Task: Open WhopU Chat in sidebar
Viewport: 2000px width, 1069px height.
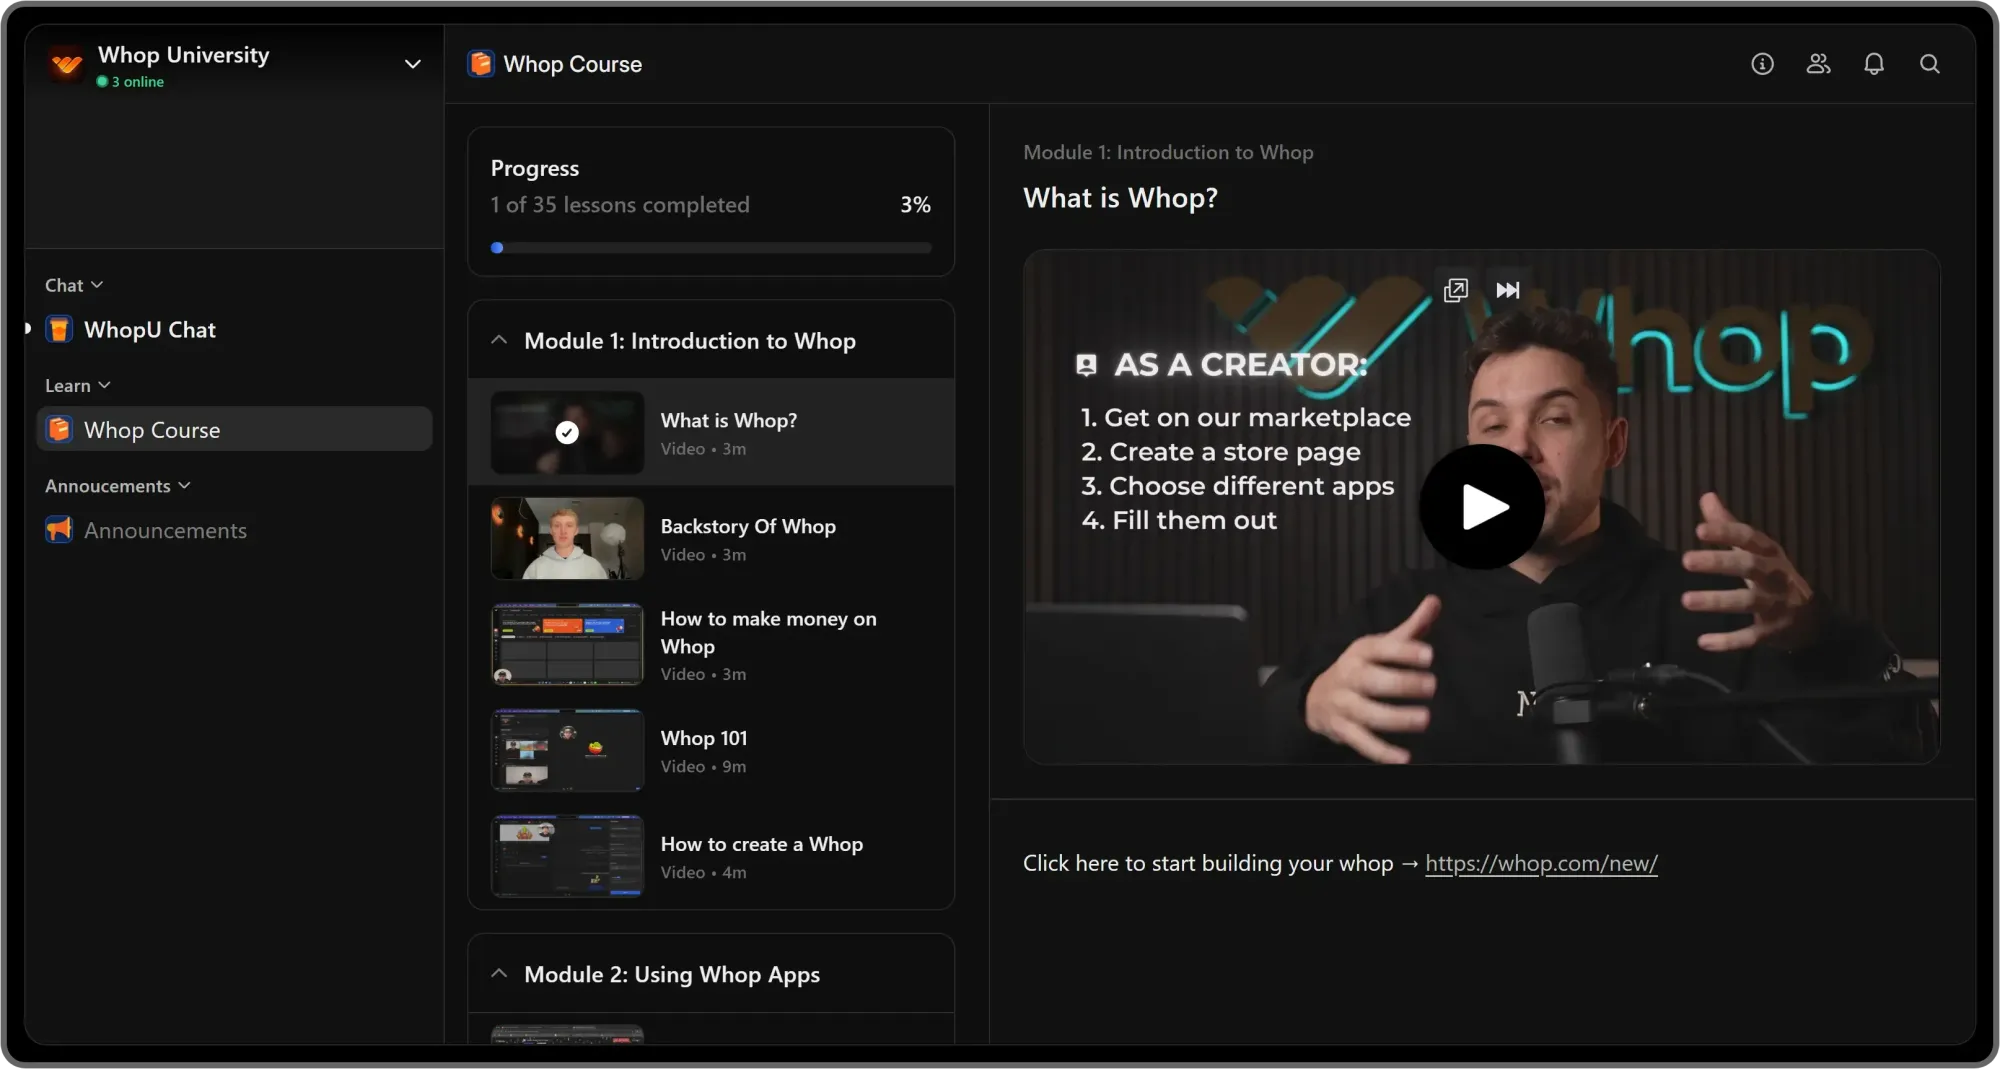Action: (150, 330)
